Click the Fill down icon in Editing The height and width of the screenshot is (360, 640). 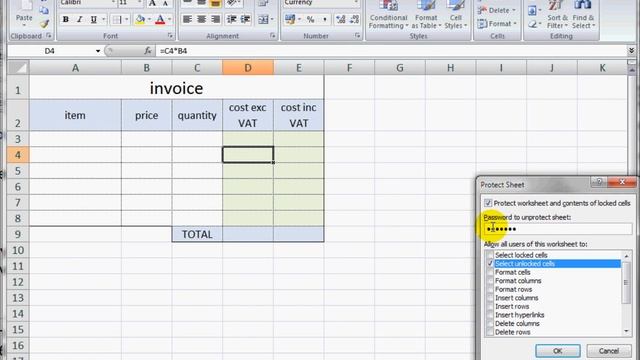tap(532, 10)
